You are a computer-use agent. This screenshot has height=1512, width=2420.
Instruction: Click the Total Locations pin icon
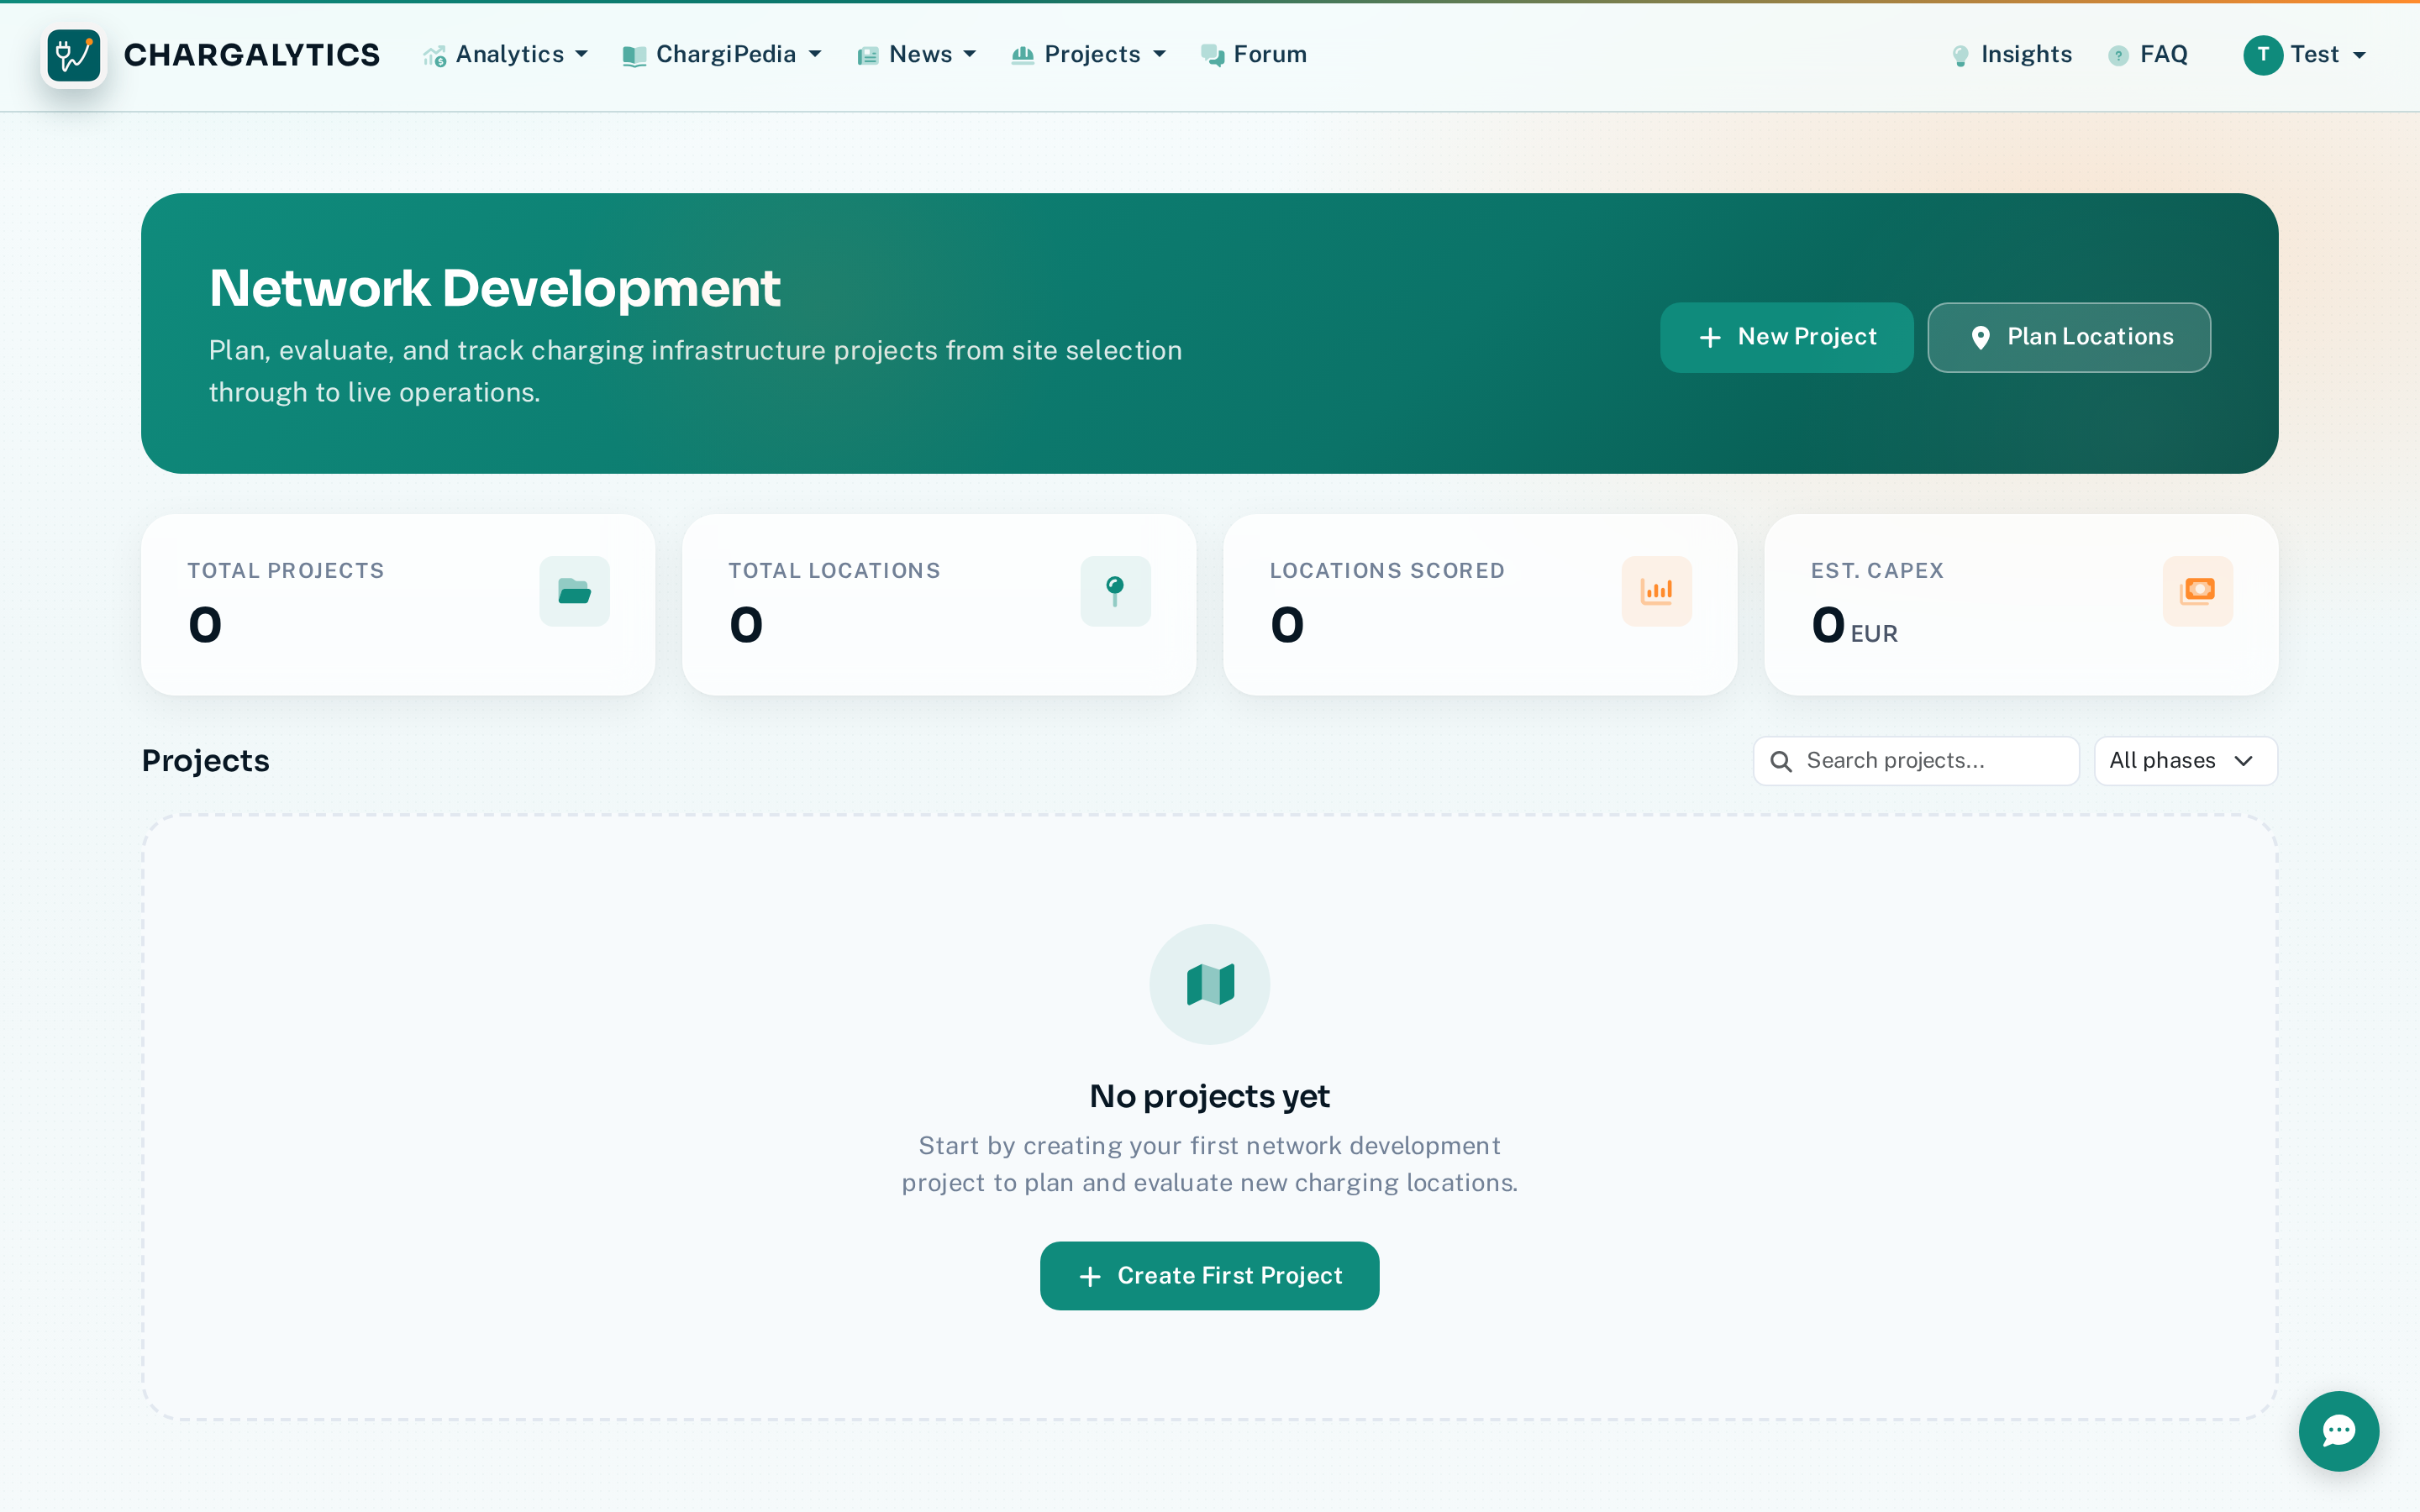point(1115,591)
